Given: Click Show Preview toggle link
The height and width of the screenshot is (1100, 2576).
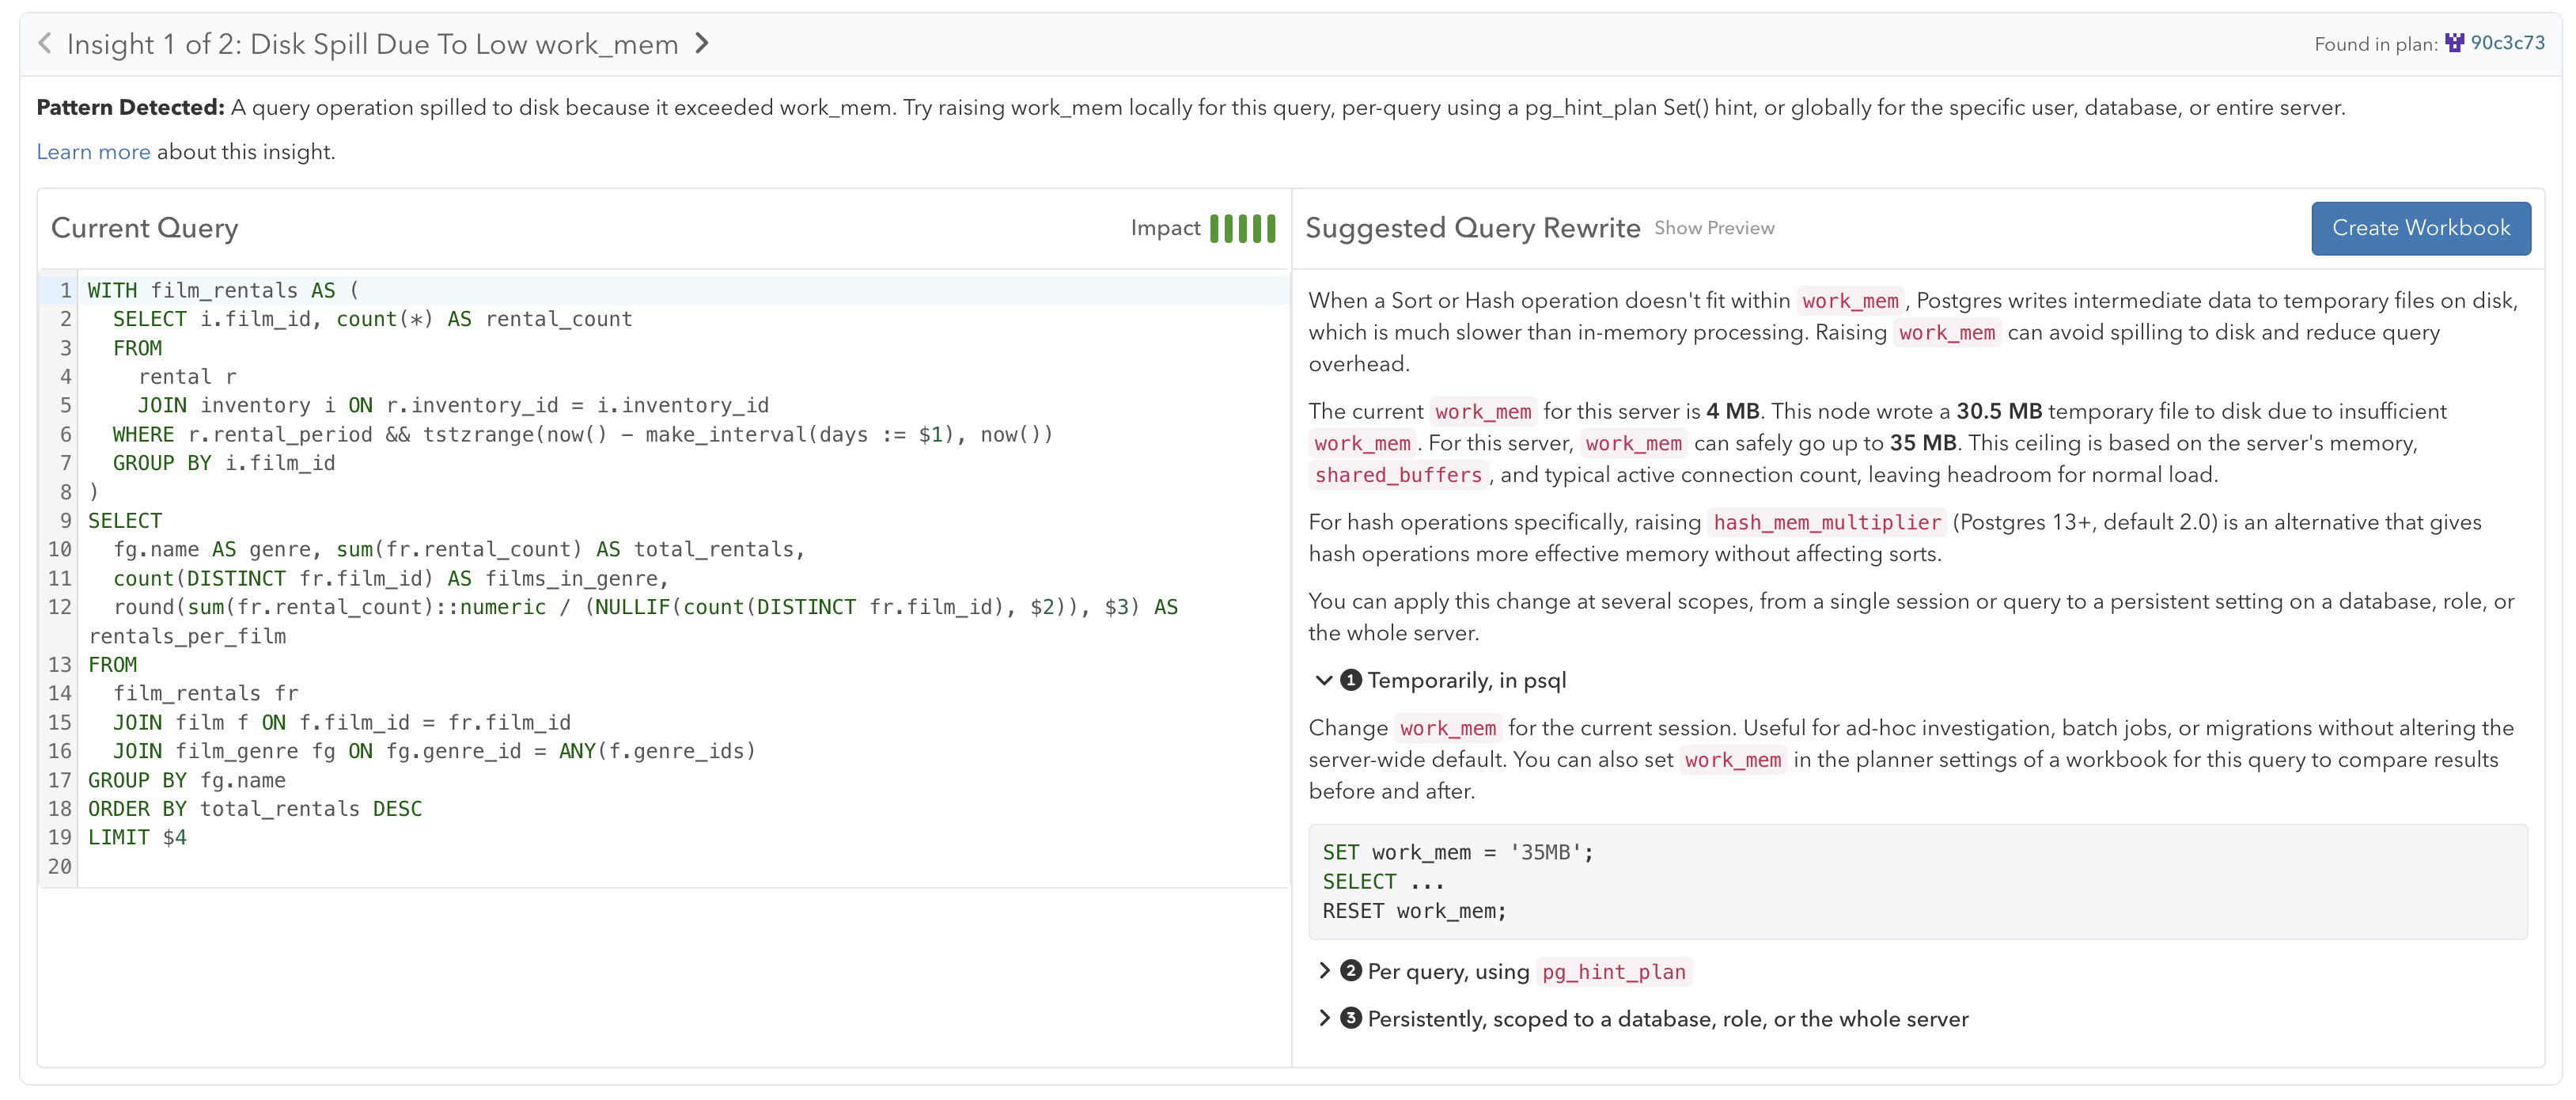Looking at the screenshot, I should pyautogui.click(x=1713, y=228).
